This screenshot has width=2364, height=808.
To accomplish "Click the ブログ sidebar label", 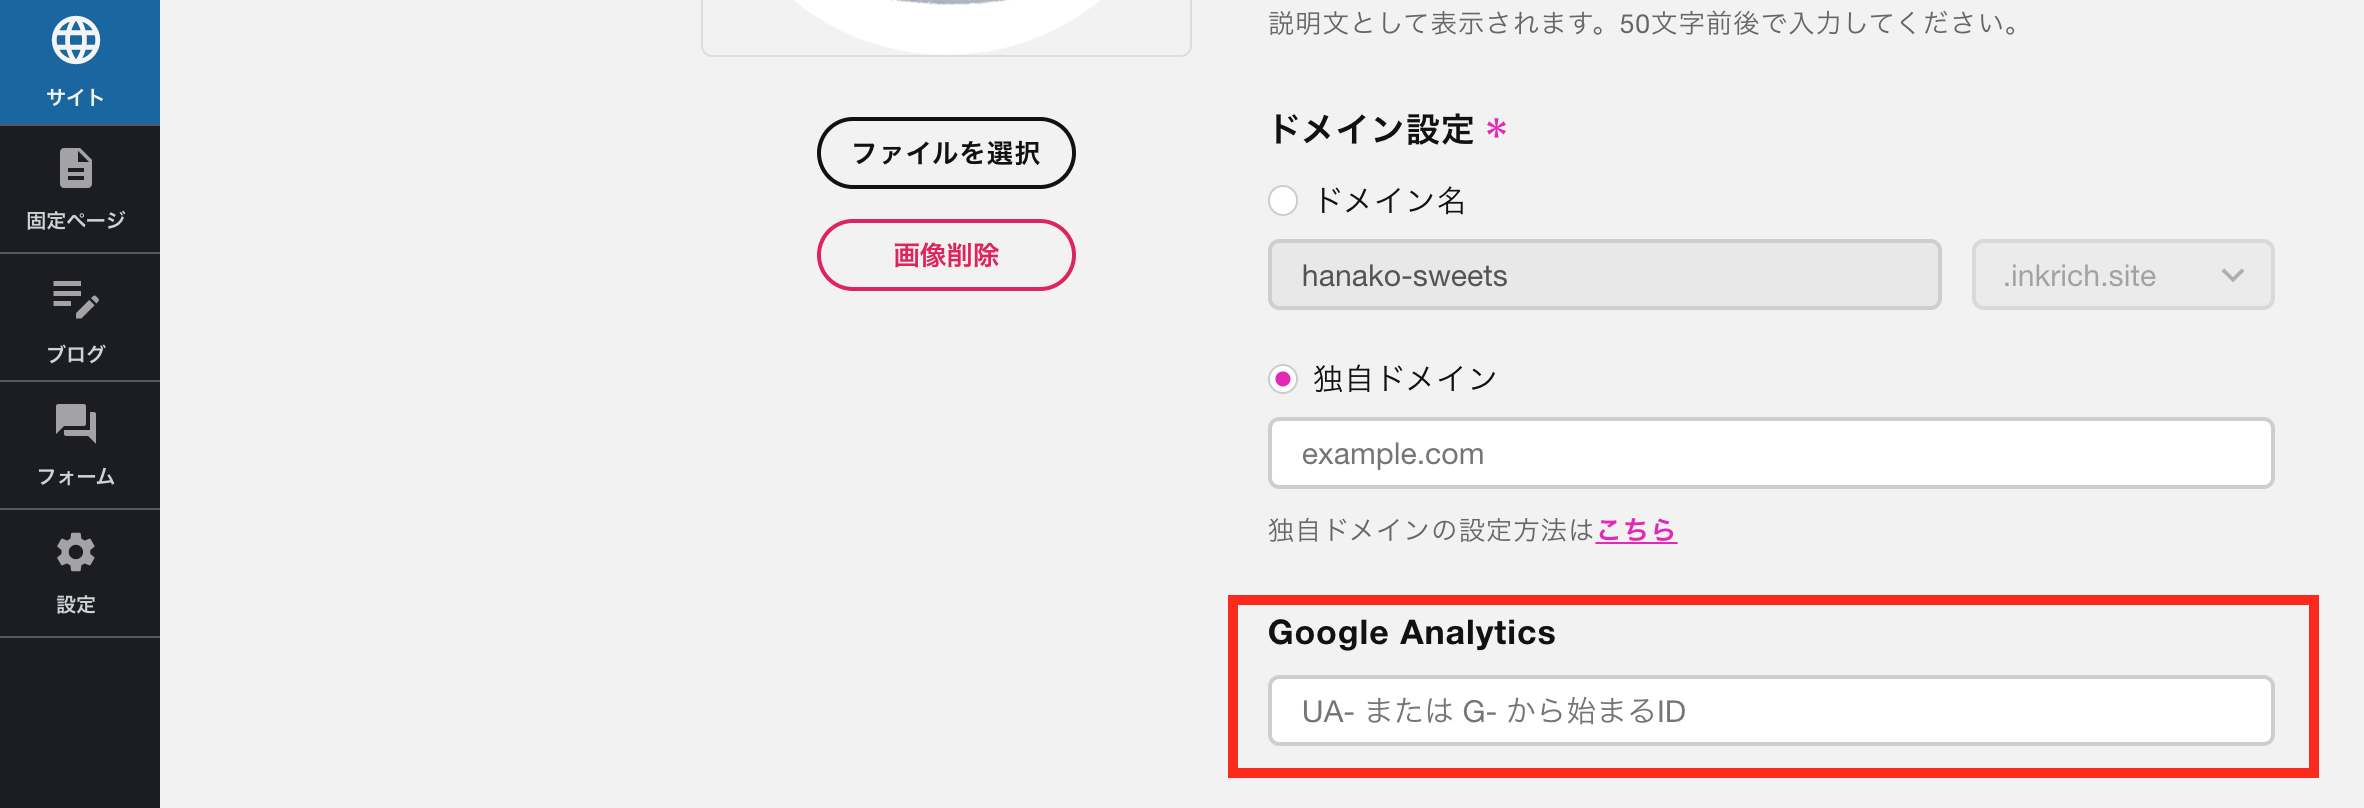I will coord(76,354).
